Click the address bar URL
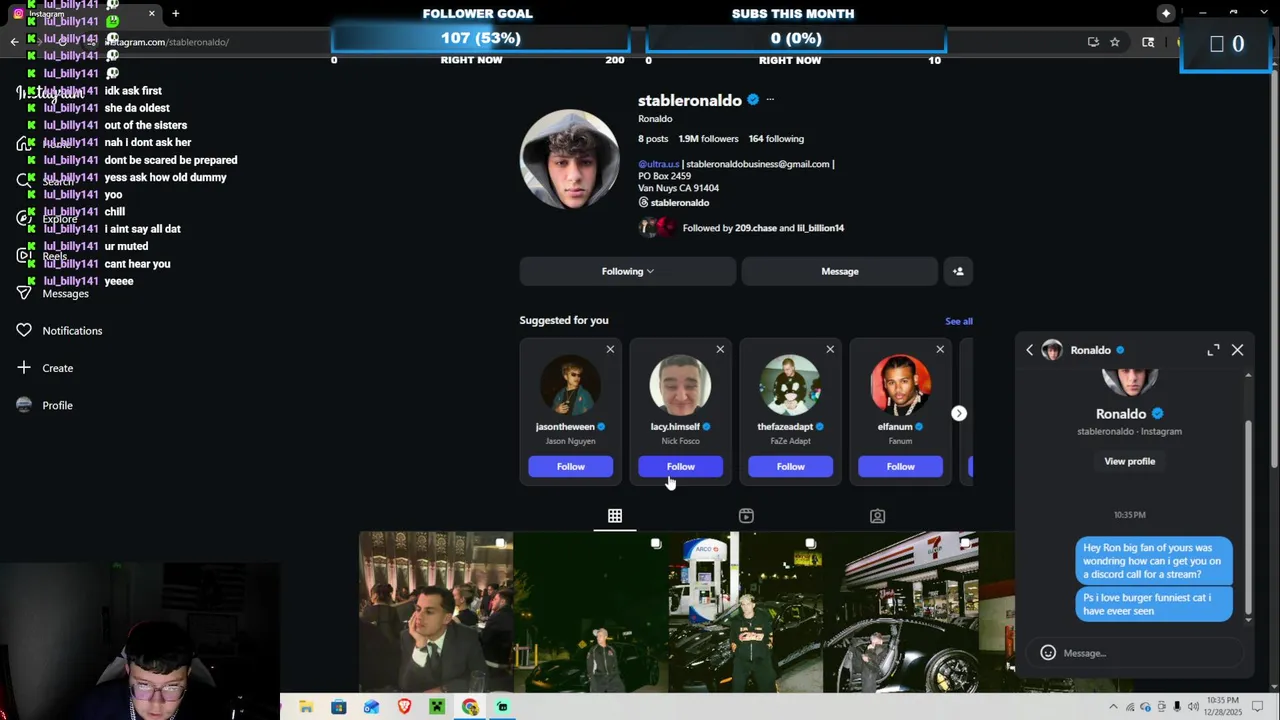The height and width of the screenshot is (720, 1280). pyautogui.click(x=167, y=42)
